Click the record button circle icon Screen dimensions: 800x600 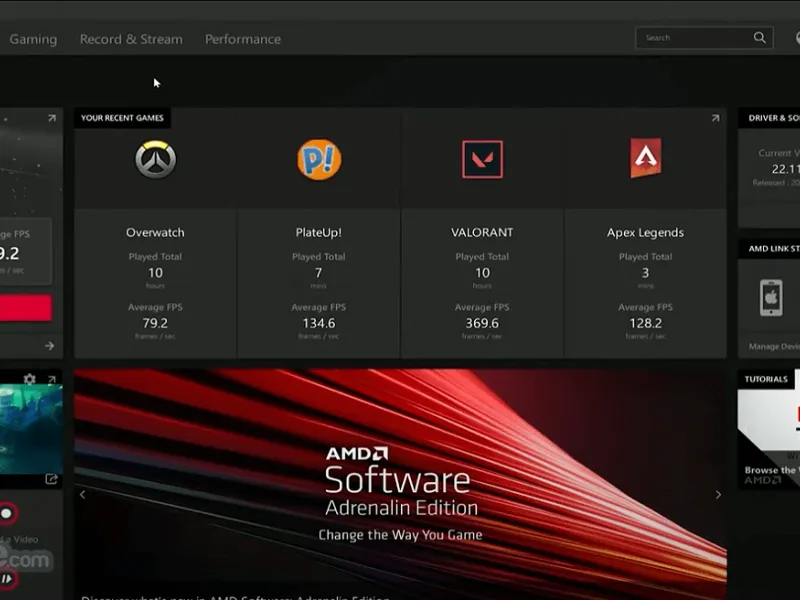pyautogui.click(x=7, y=513)
